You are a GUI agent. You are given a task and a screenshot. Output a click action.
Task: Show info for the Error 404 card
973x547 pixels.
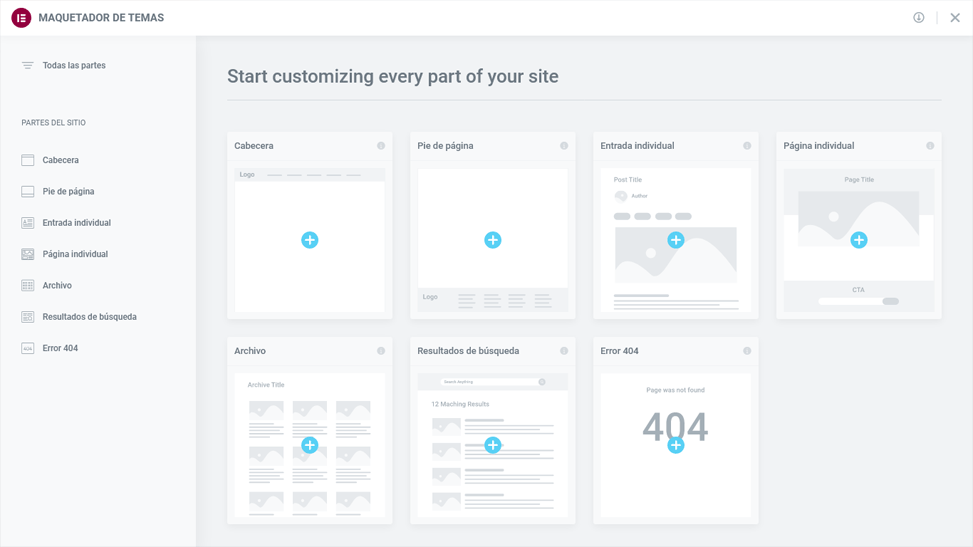747,351
